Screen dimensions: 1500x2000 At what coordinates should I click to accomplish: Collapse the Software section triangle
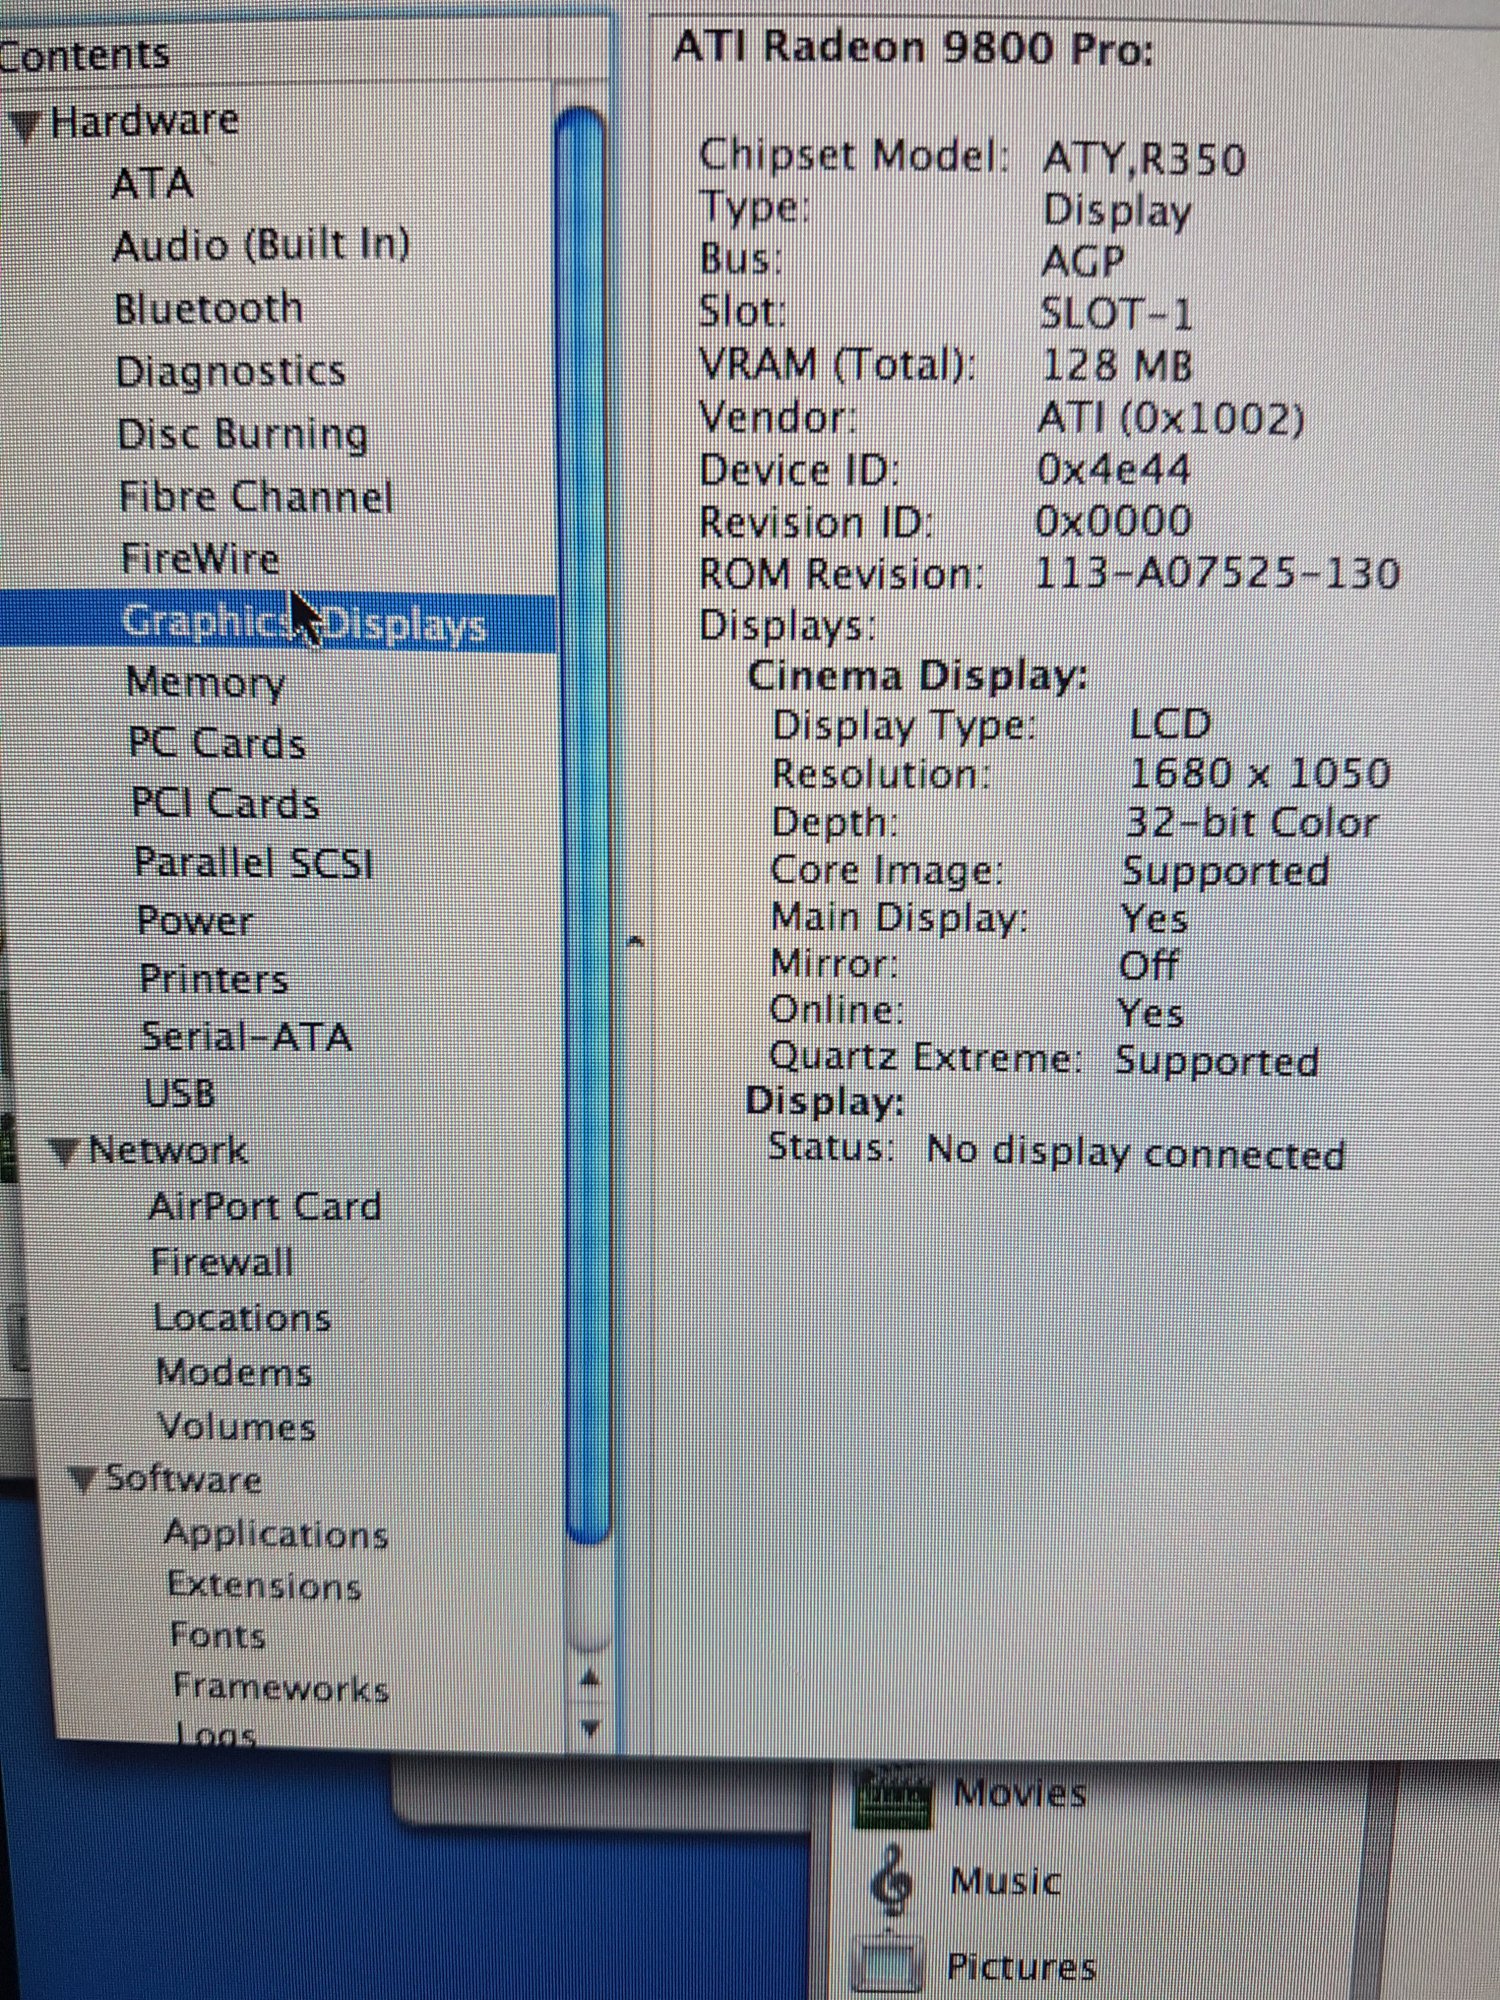pos(84,1480)
